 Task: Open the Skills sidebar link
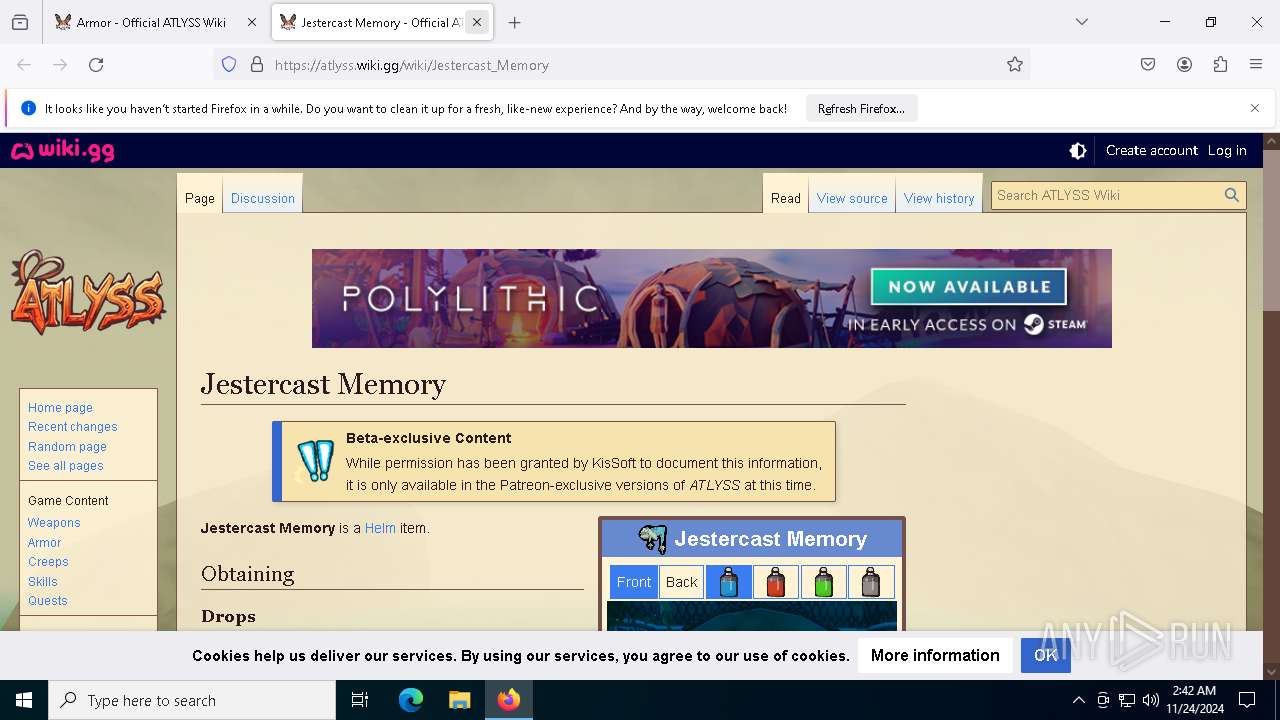[x=43, y=582]
